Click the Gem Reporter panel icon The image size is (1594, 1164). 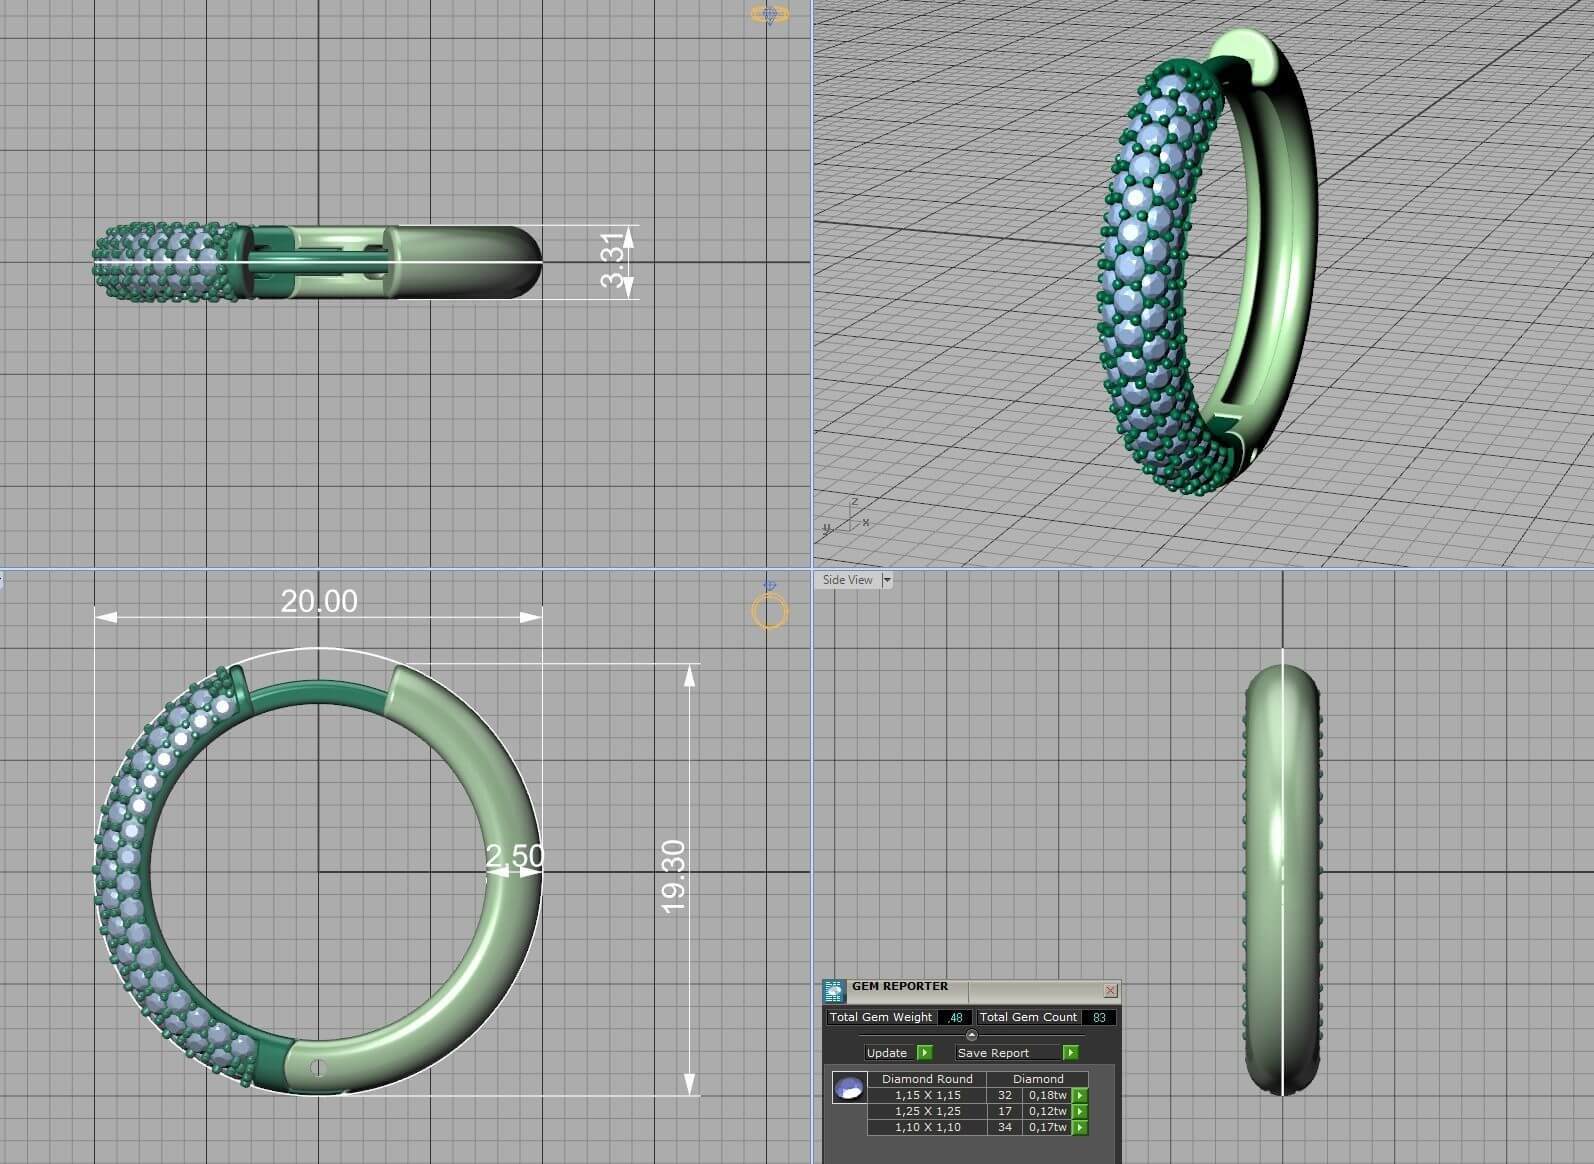click(834, 992)
